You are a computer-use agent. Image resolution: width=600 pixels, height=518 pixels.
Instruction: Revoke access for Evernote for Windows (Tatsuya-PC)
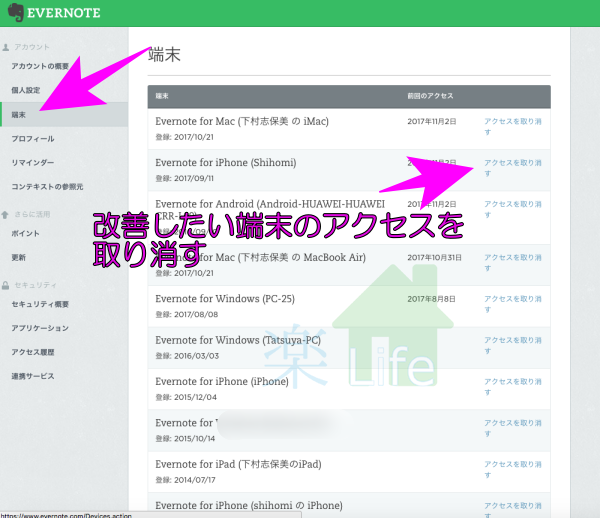(513, 345)
